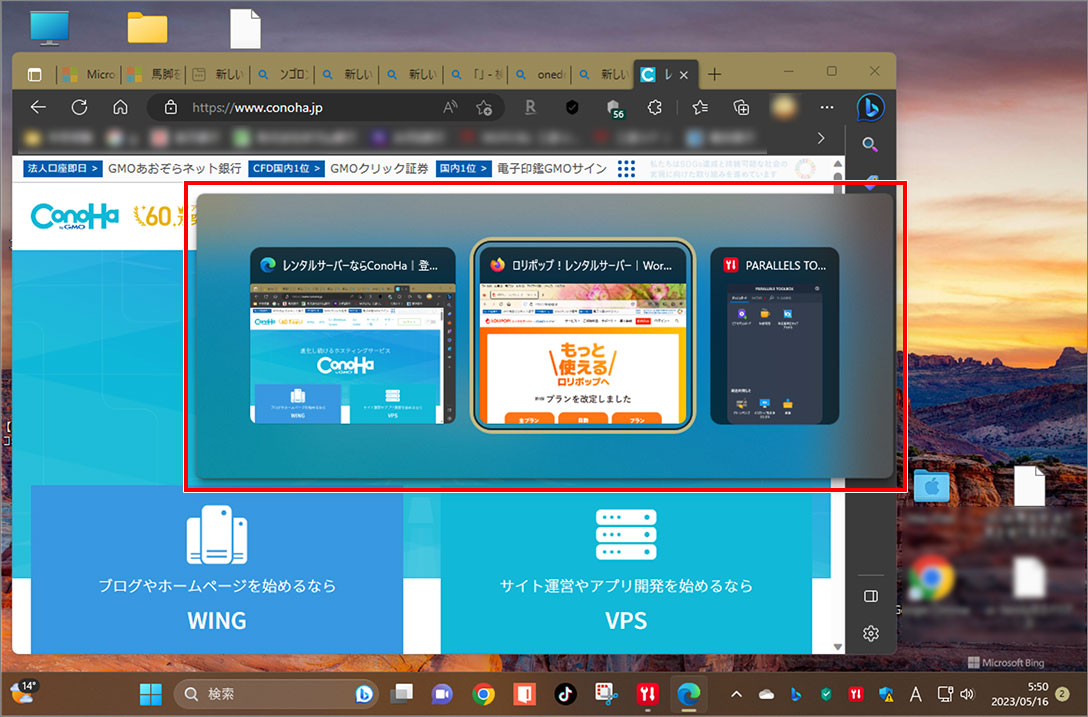Open the clock showing 5:50

tap(1019, 693)
